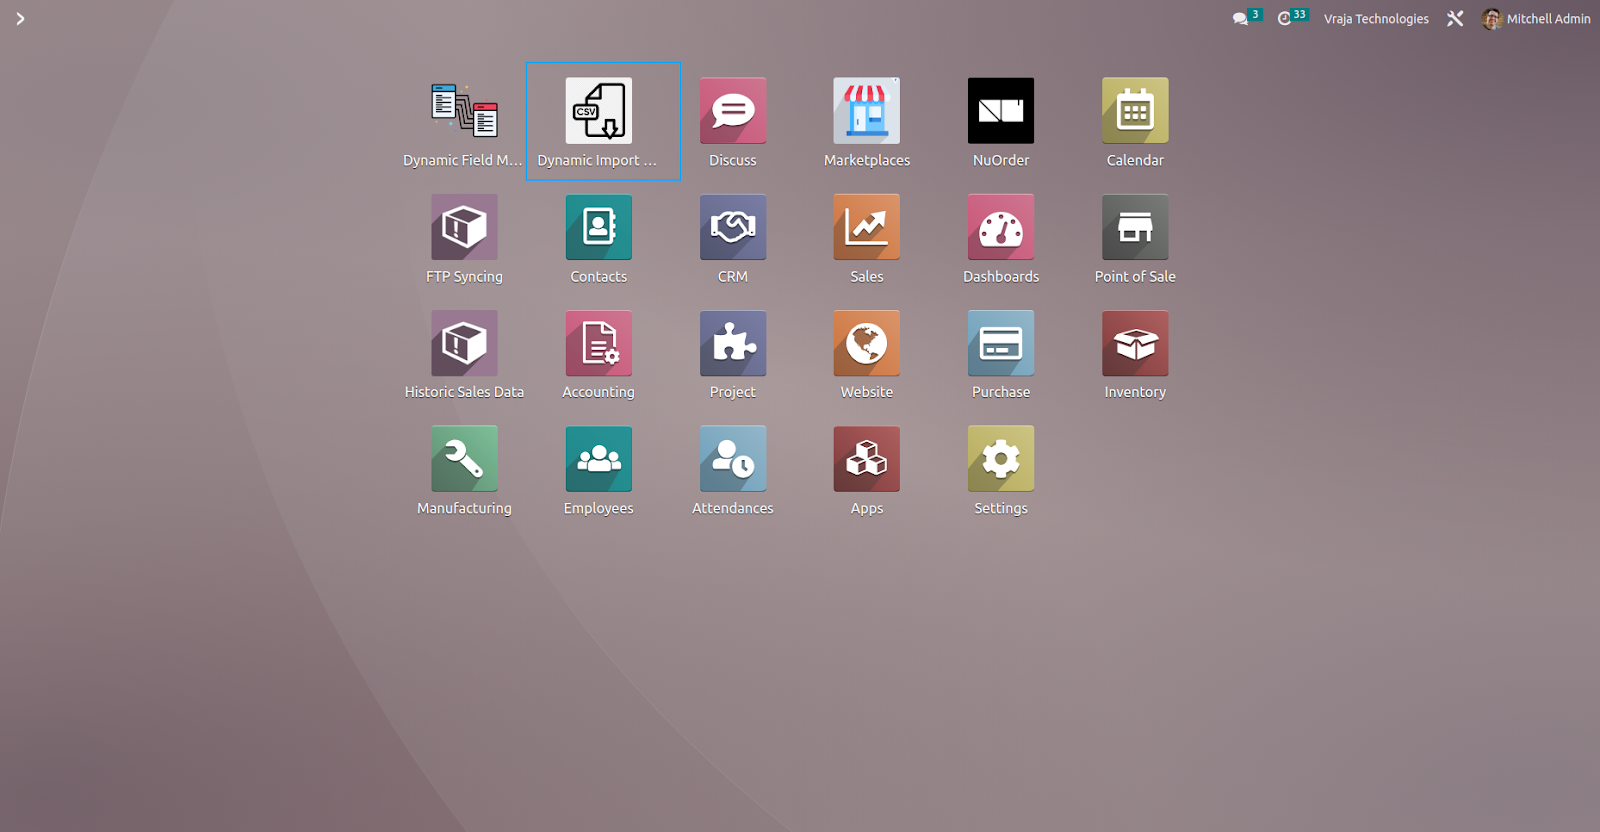Open the Dashboards app
This screenshot has height=832, width=1600.
(1000, 227)
